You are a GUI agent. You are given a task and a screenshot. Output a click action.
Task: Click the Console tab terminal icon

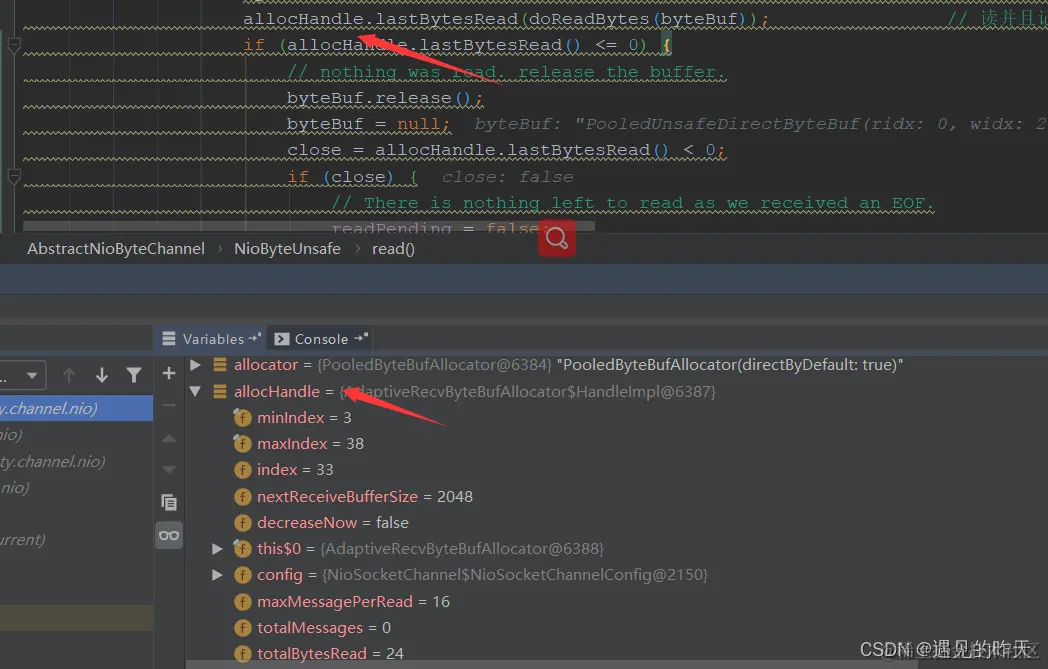coord(281,339)
